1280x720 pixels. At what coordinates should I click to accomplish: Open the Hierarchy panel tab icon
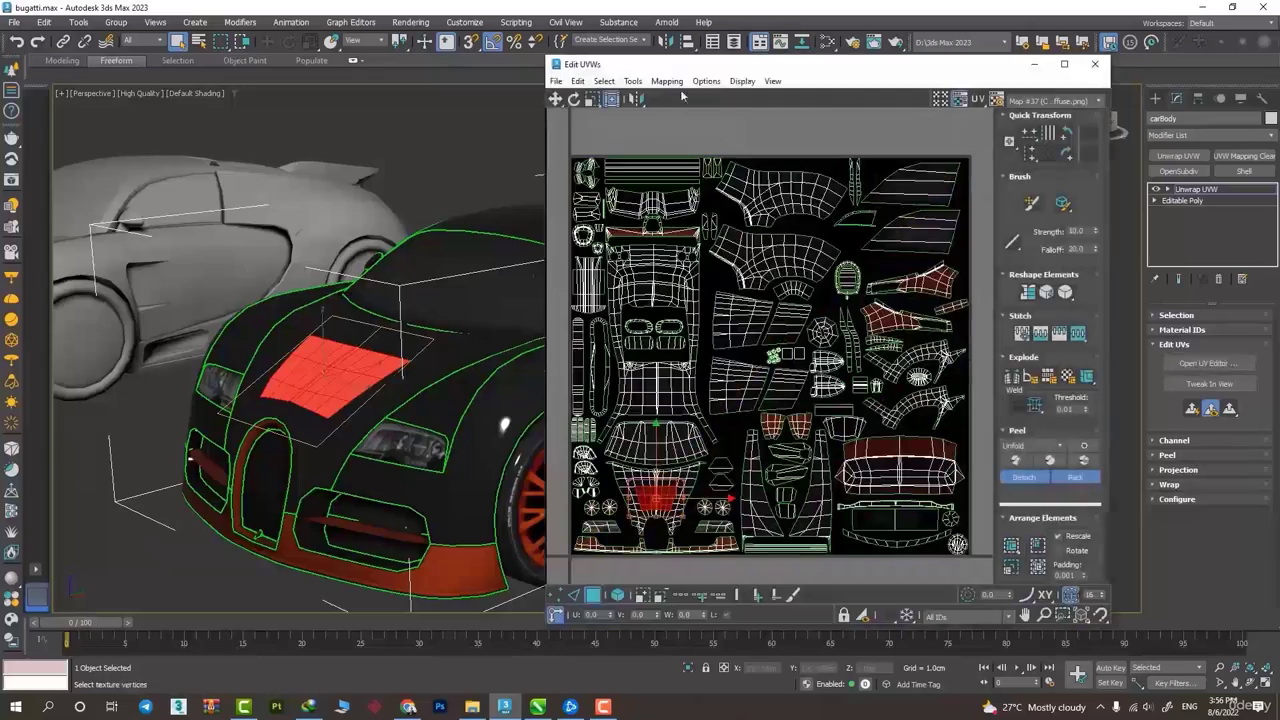1198,98
